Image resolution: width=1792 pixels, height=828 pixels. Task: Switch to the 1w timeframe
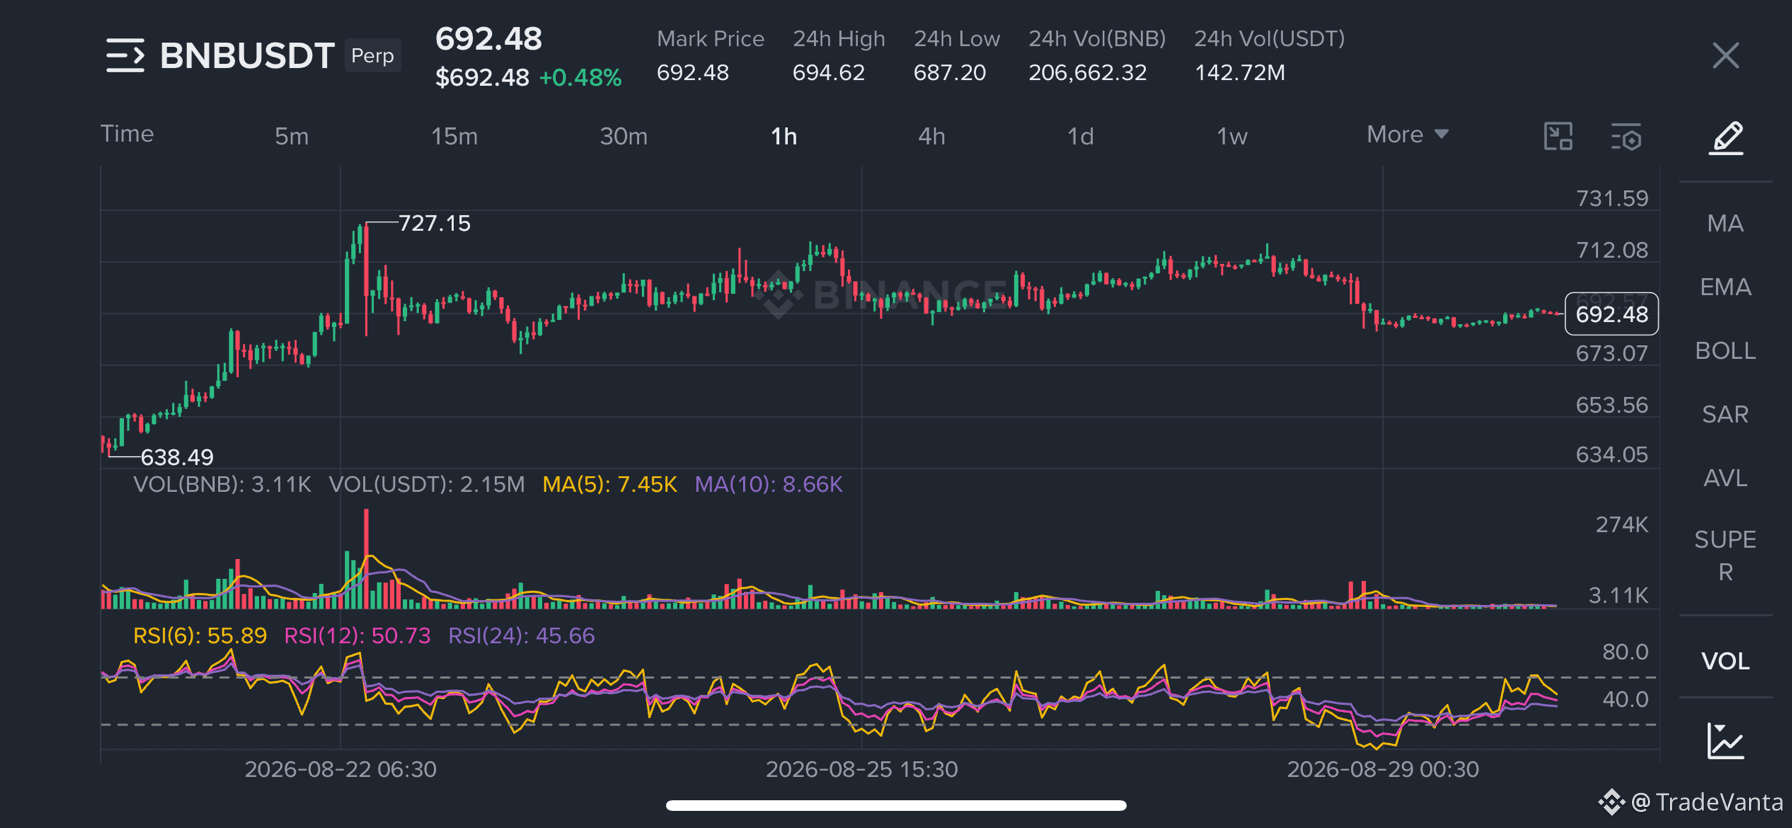(1232, 136)
